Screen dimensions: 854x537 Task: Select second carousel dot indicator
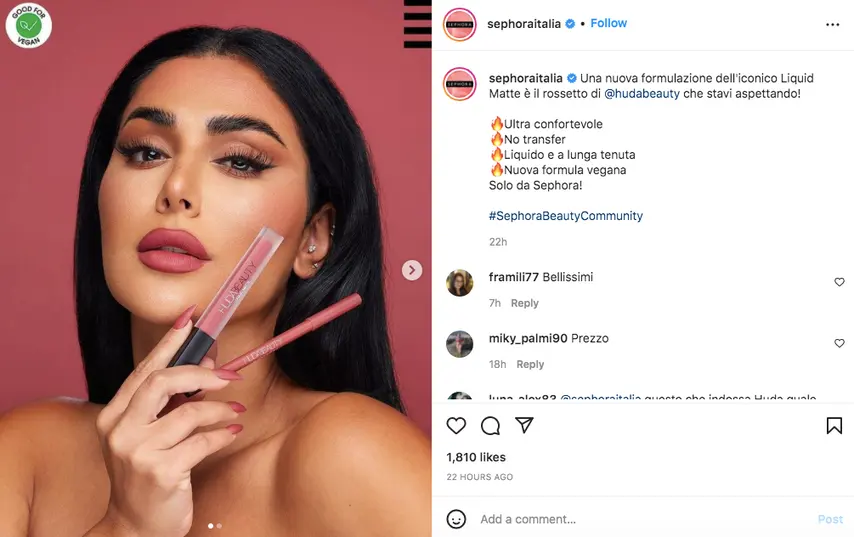coord(219,526)
